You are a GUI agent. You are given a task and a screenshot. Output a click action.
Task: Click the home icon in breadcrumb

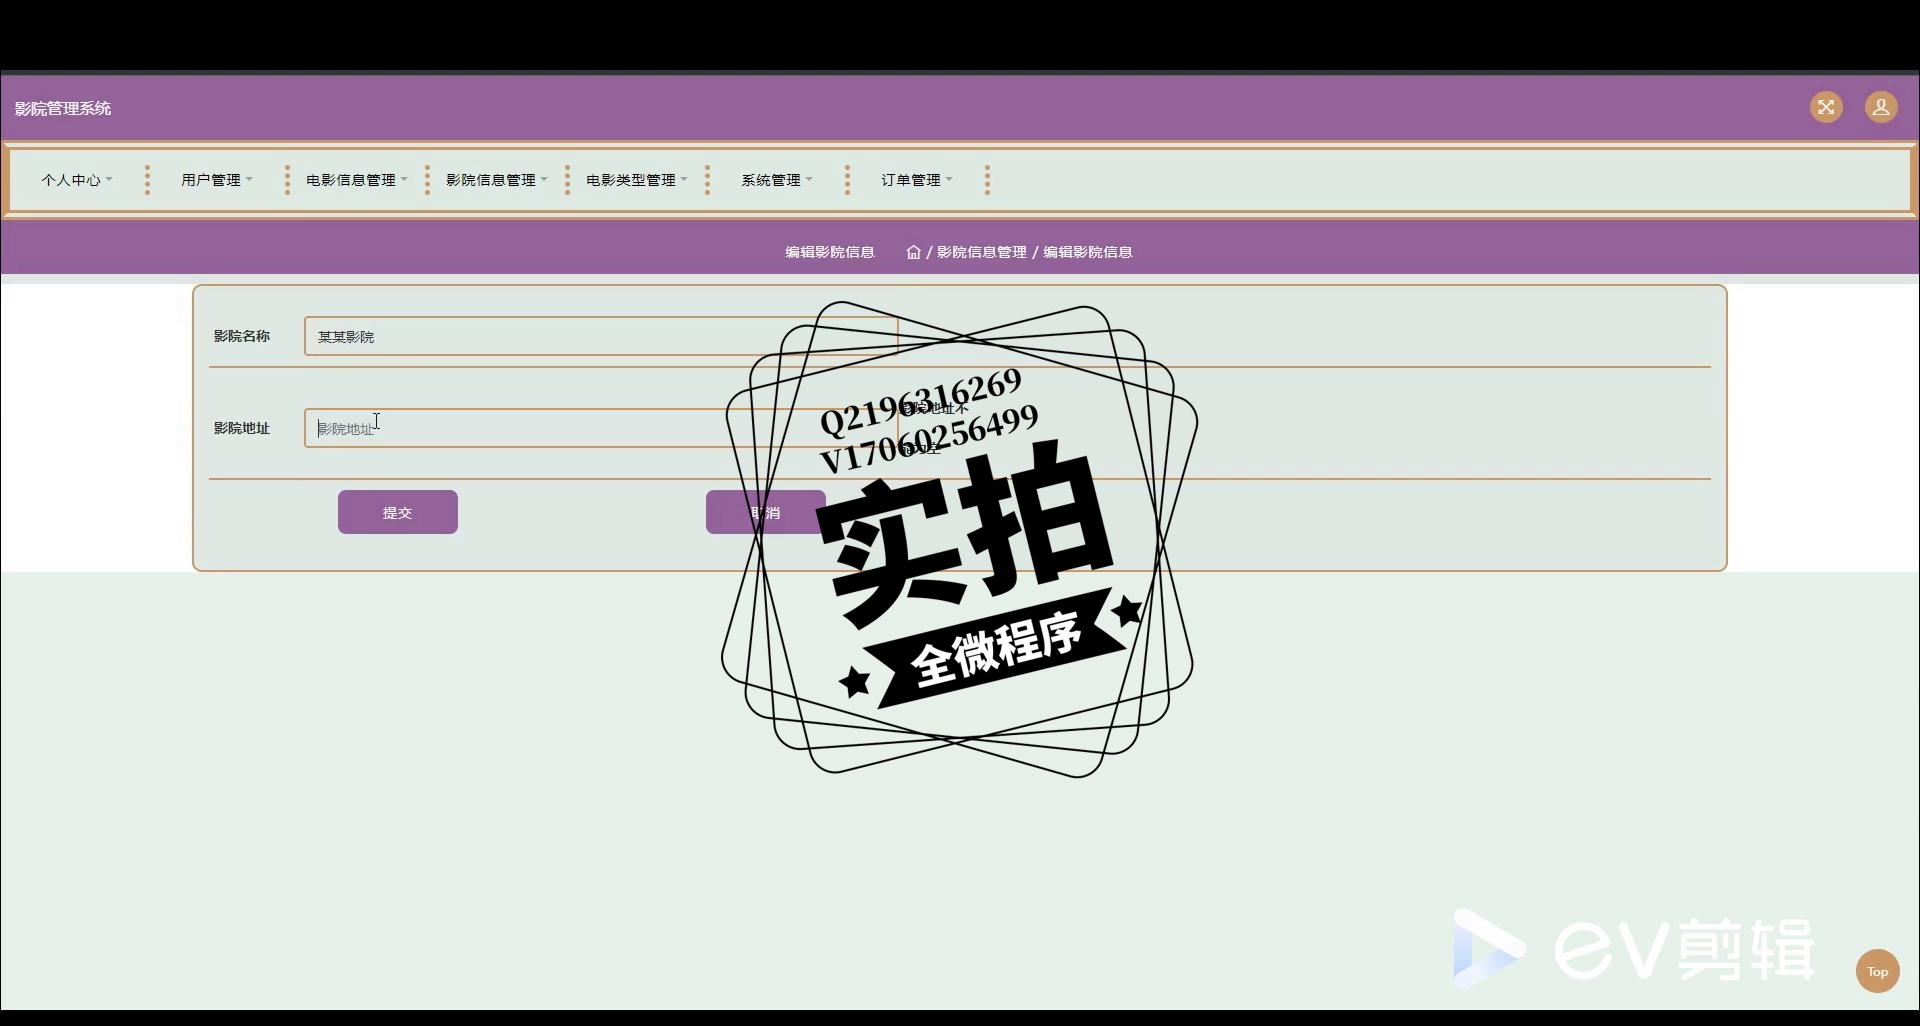pos(913,252)
